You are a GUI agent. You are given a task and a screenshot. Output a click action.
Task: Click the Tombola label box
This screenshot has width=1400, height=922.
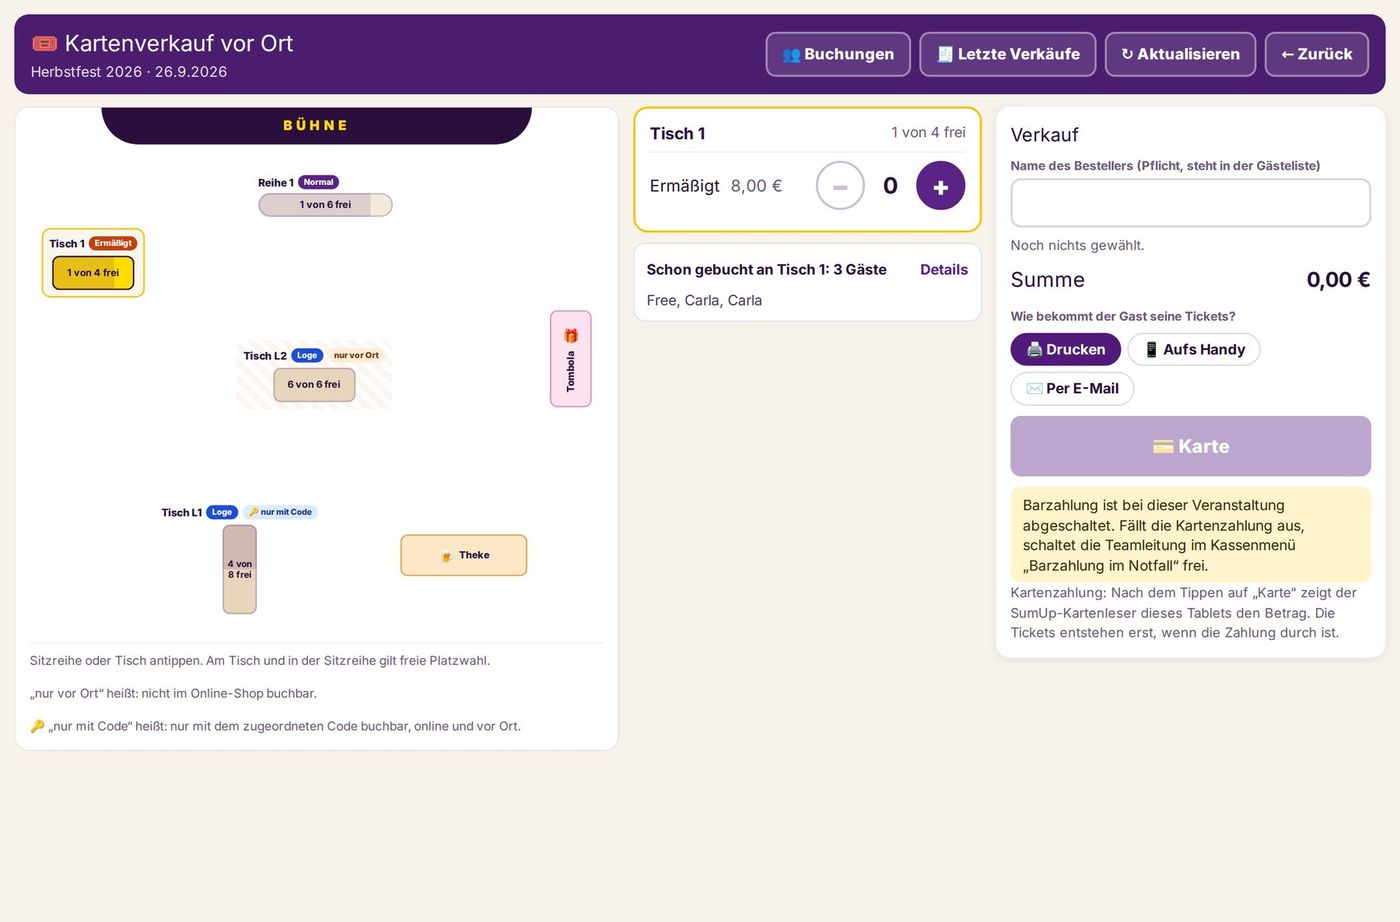[571, 359]
